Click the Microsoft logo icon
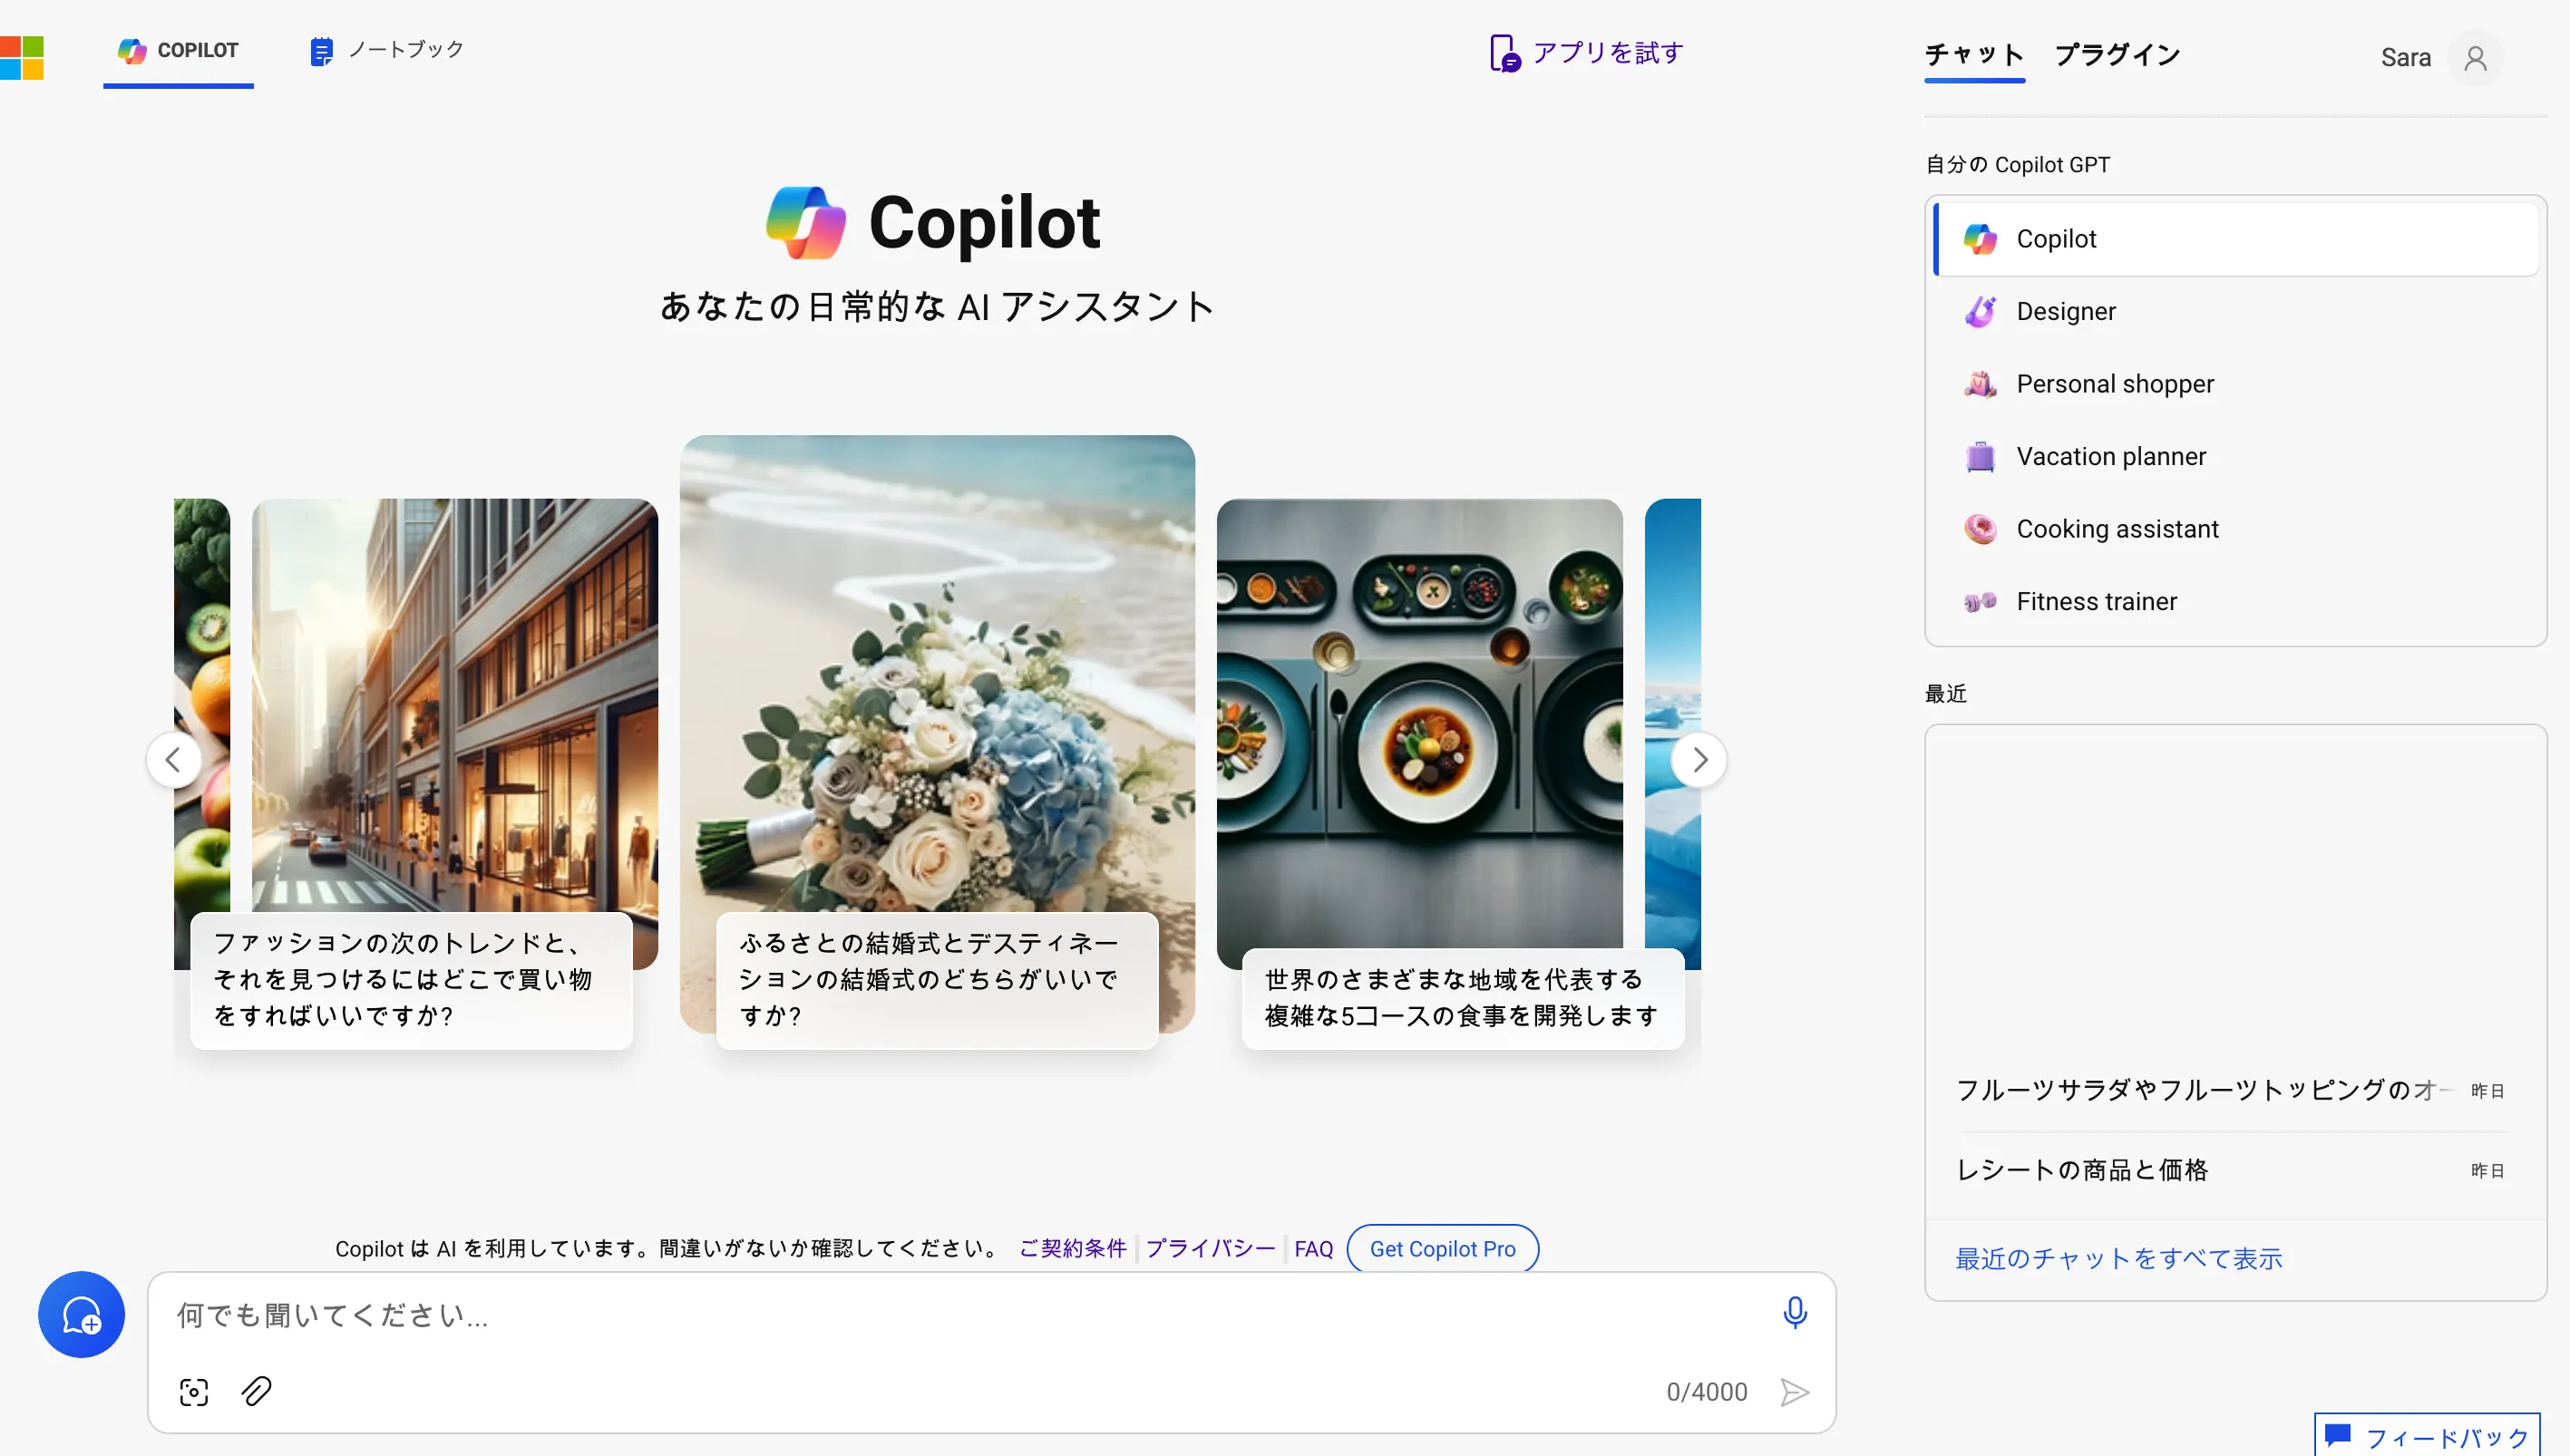The width and height of the screenshot is (2570, 1456). pos(22,57)
